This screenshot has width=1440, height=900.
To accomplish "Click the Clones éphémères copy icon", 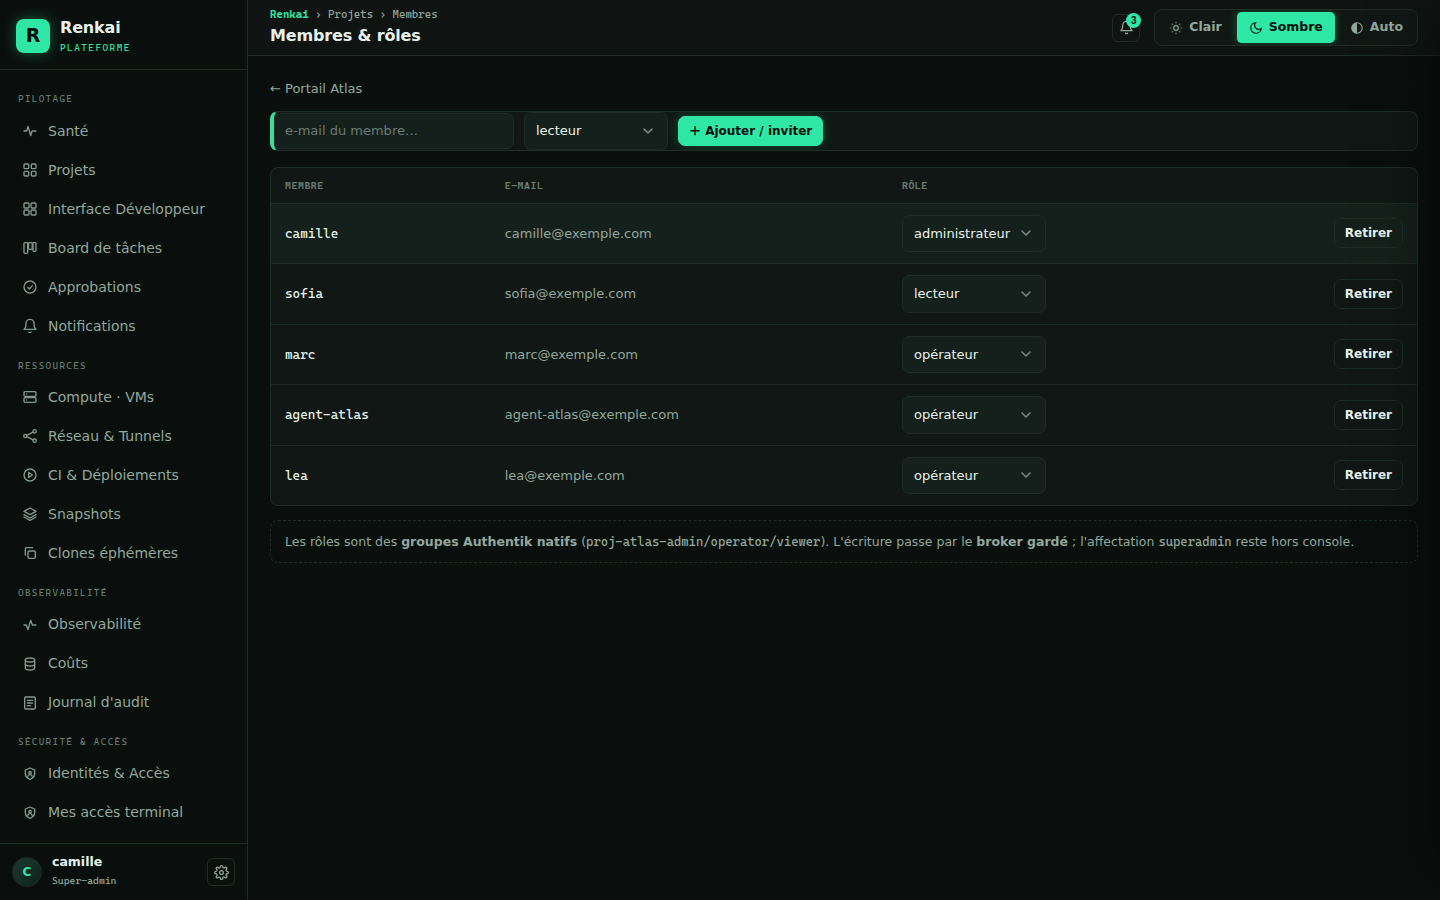I will 30,553.
